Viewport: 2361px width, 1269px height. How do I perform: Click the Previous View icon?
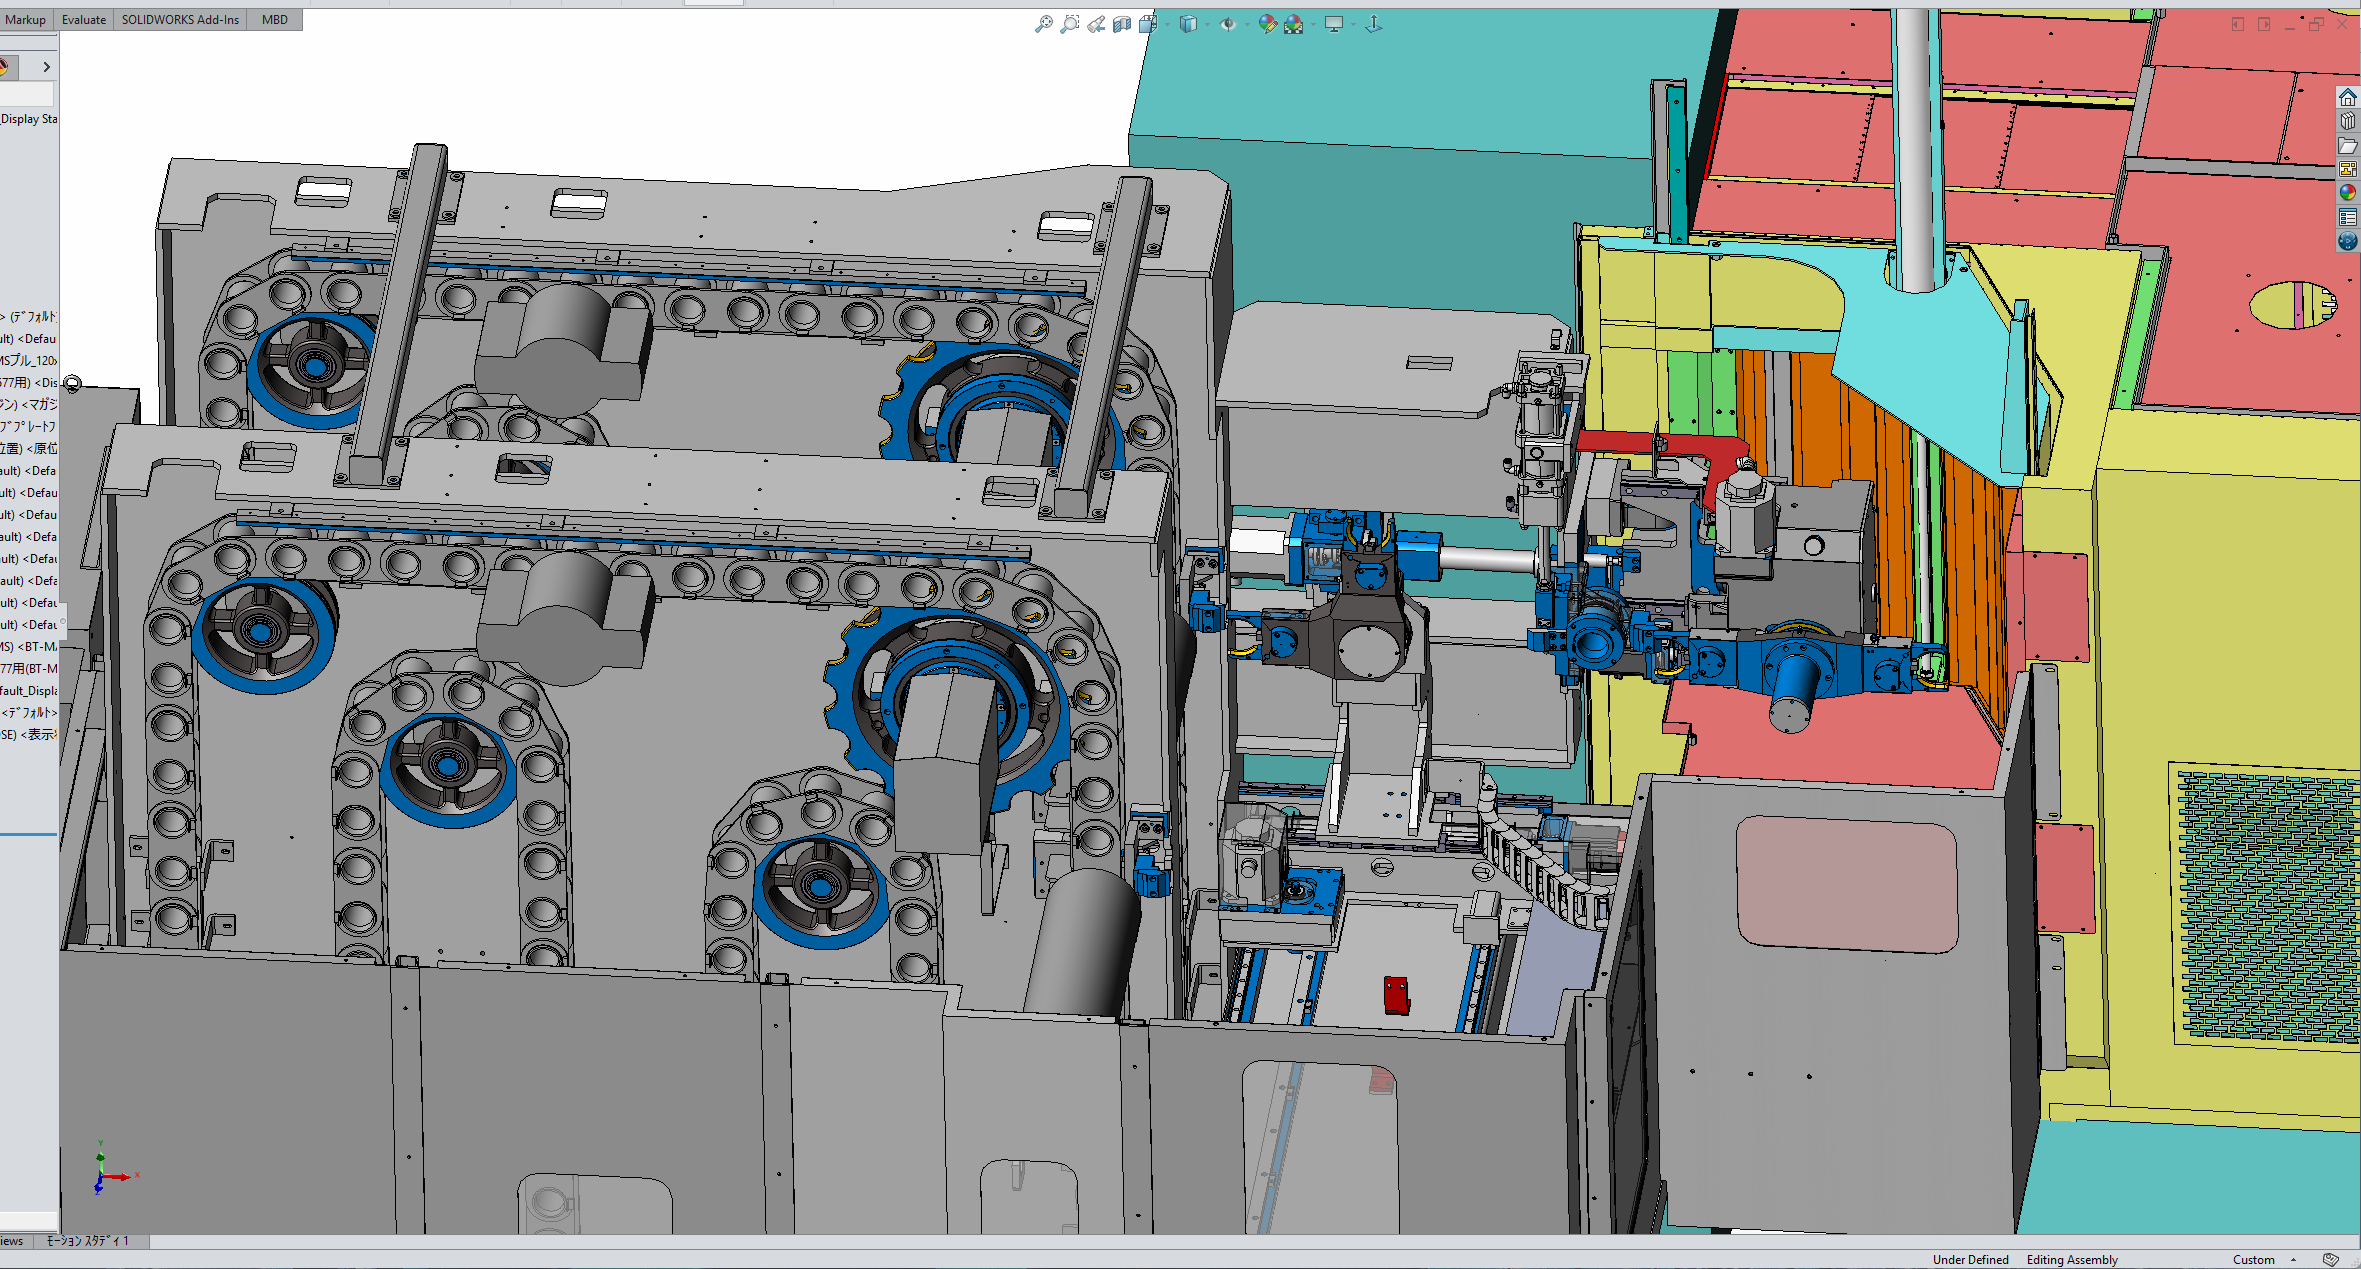coord(1096,24)
